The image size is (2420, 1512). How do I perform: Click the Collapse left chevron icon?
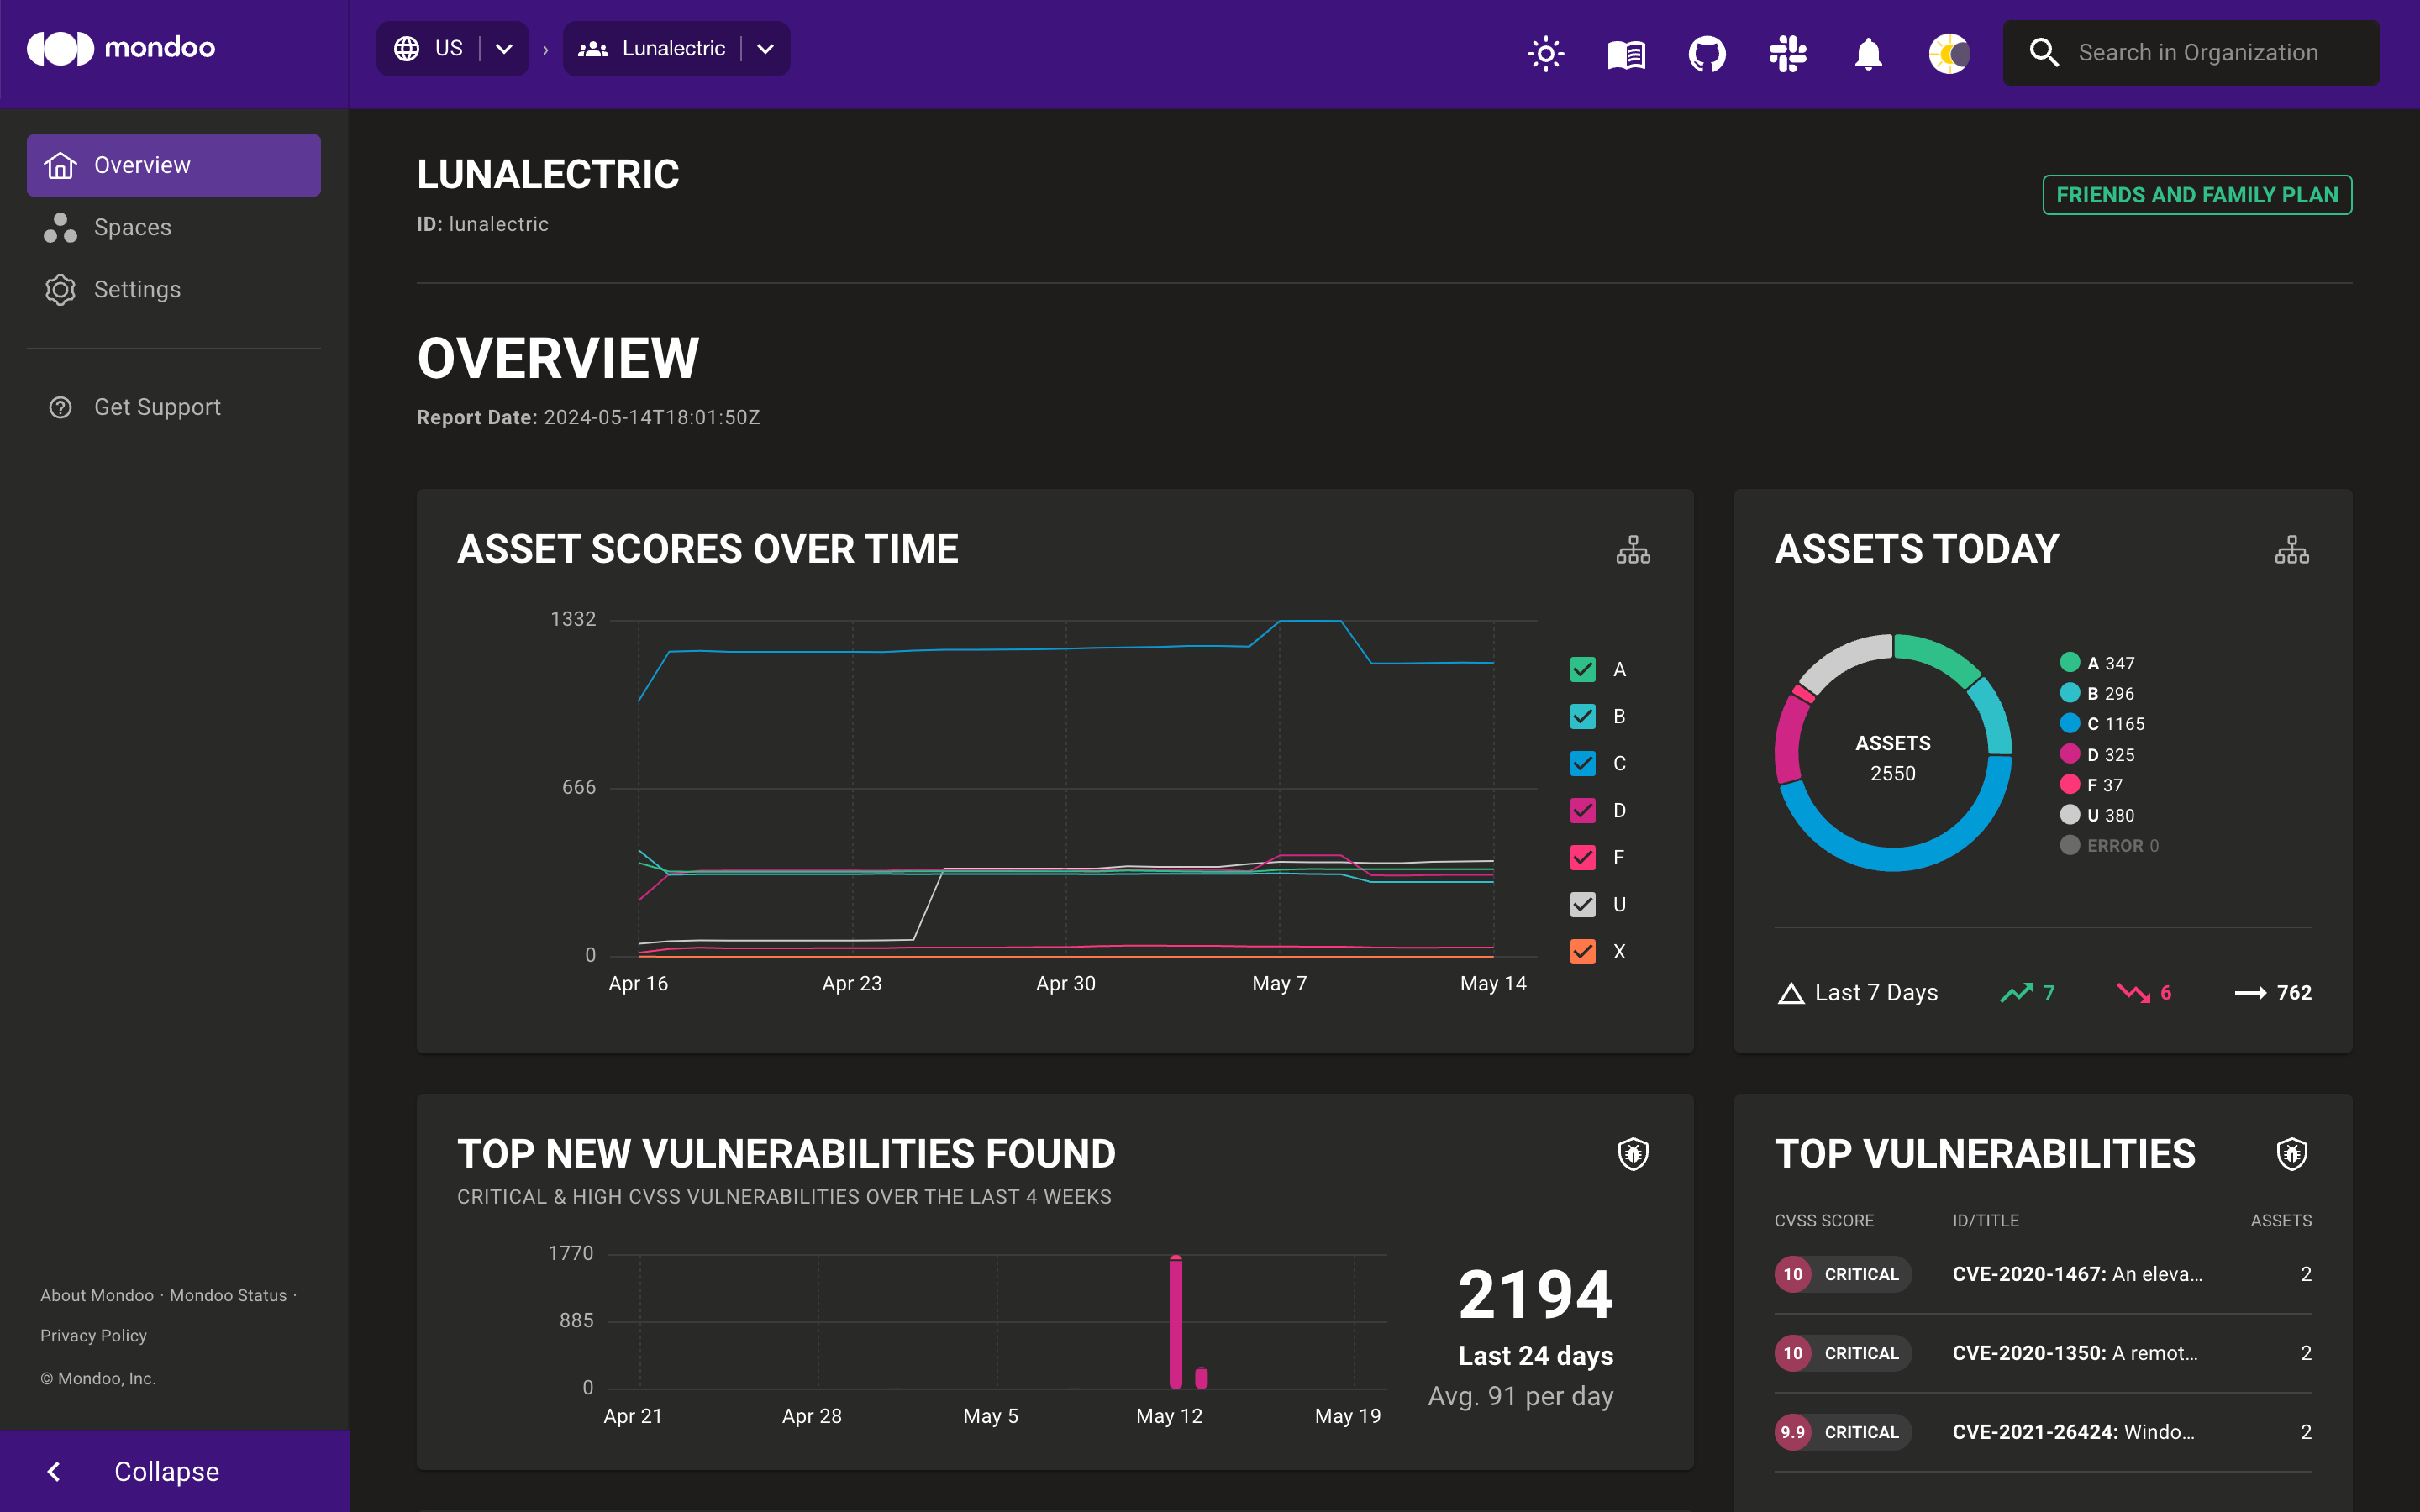pyautogui.click(x=55, y=1471)
